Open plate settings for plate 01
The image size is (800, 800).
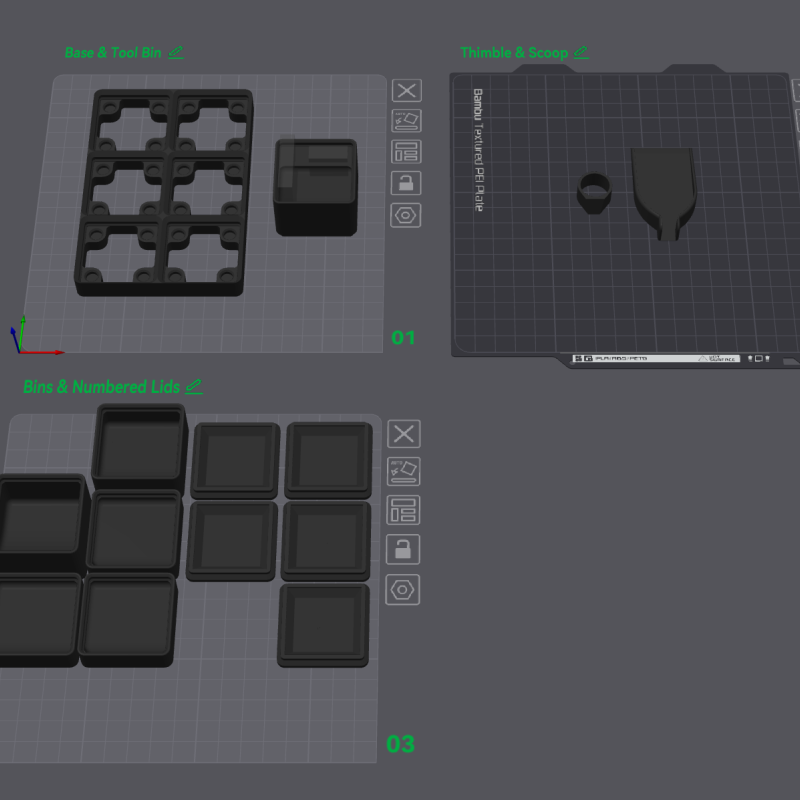(x=406, y=215)
